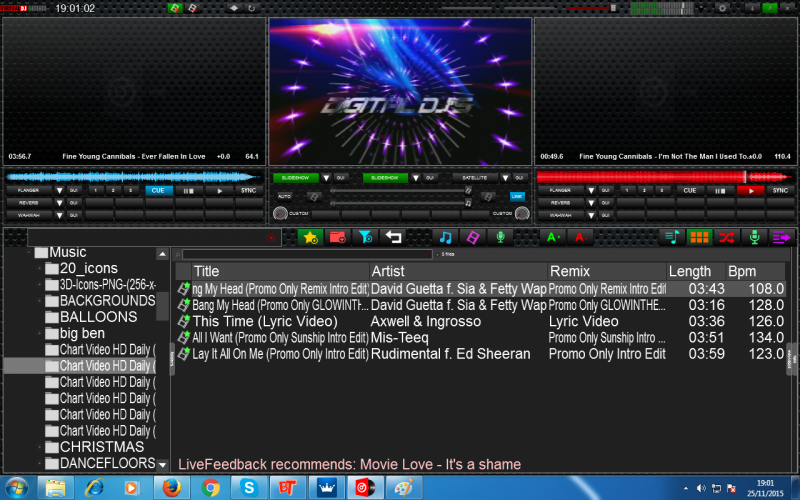800x500 pixels.
Task: Toggle the red shuffle icon
Action: coord(727,237)
